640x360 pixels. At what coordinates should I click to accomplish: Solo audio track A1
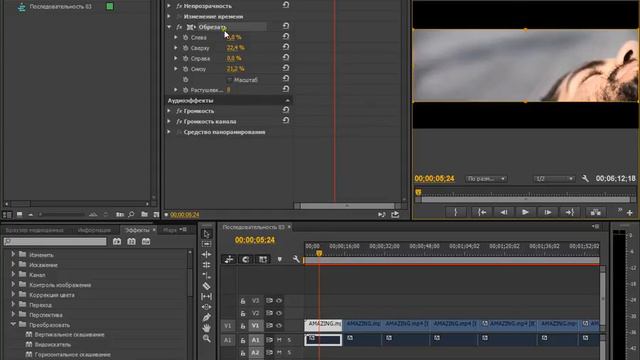coord(289,340)
